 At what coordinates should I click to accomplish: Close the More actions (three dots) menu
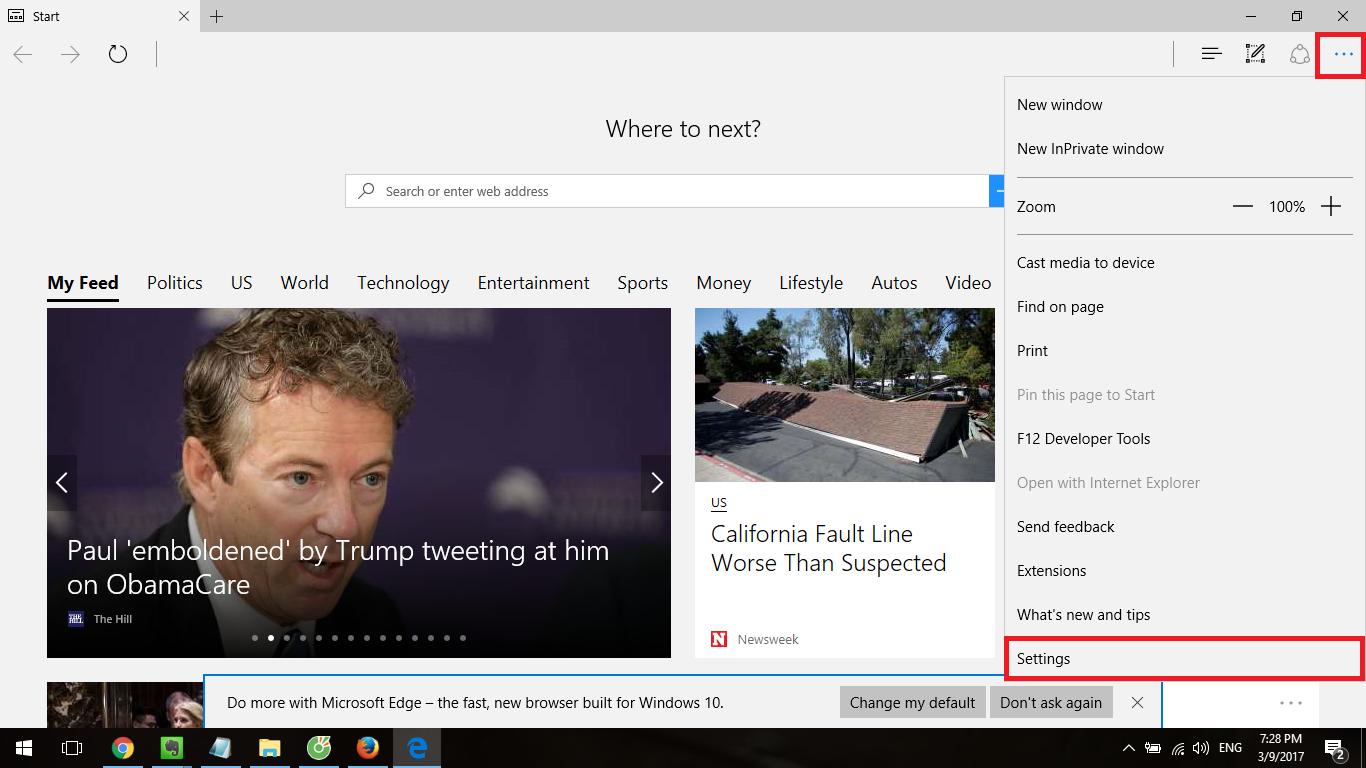coord(1343,54)
